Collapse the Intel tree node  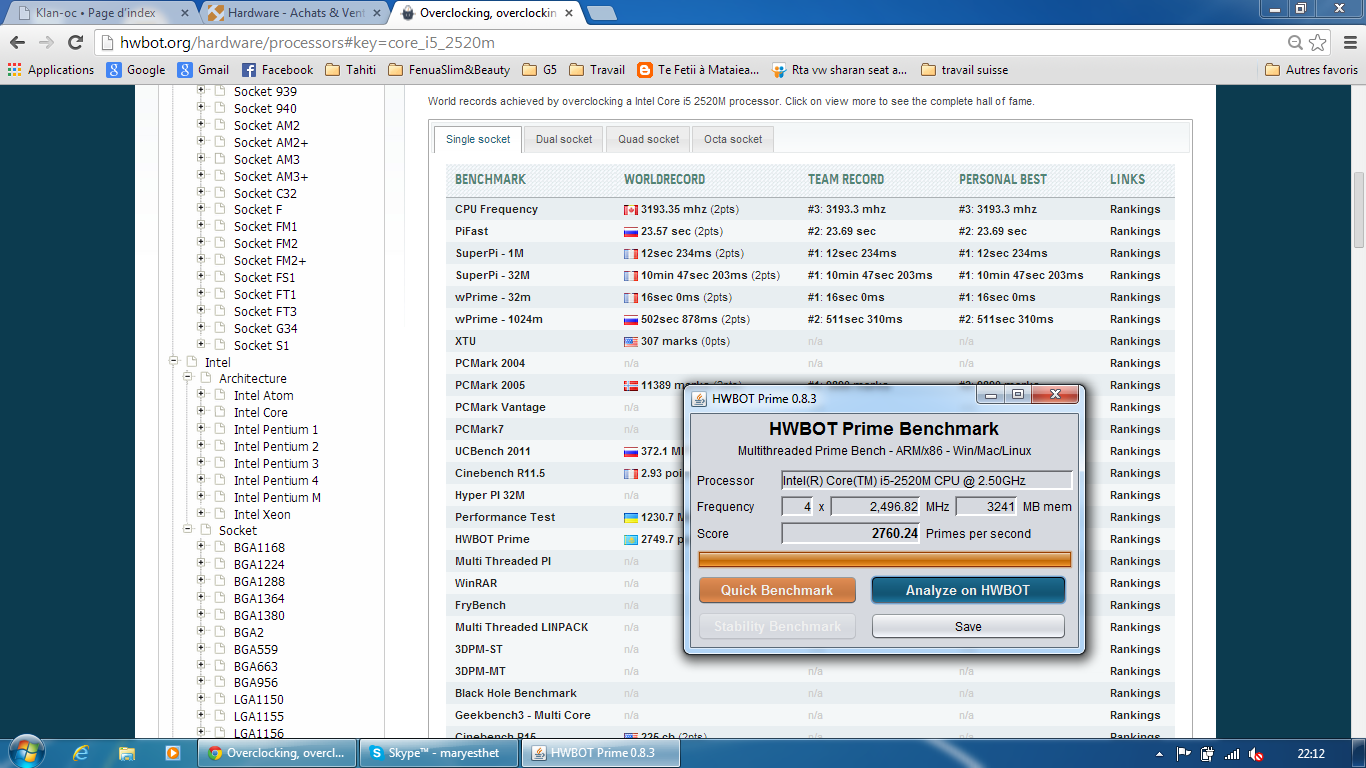(x=173, y=362)
